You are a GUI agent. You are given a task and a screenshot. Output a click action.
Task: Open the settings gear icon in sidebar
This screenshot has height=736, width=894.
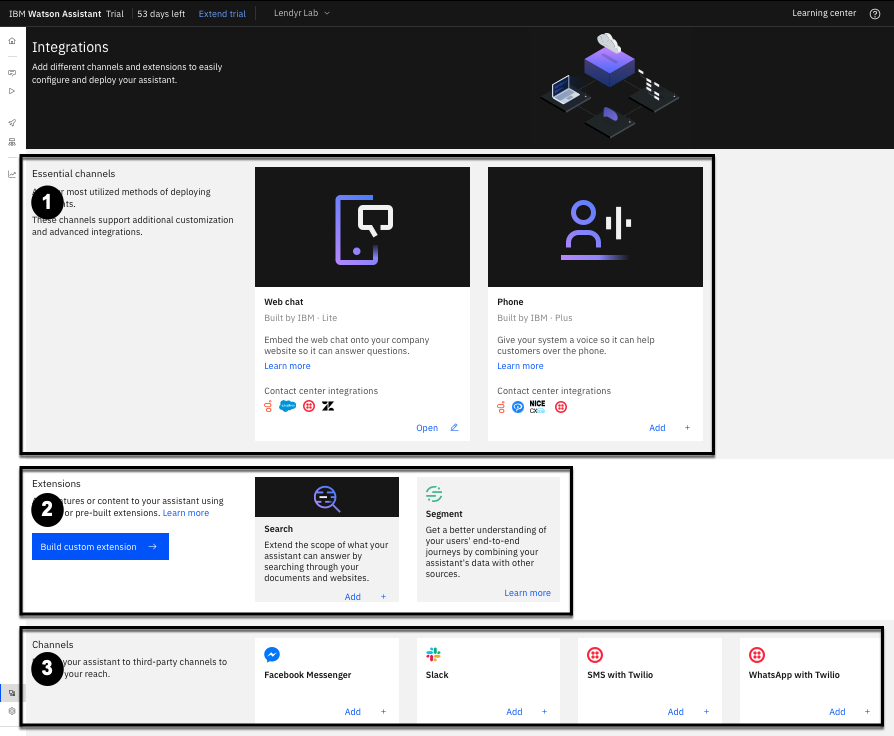12,711
